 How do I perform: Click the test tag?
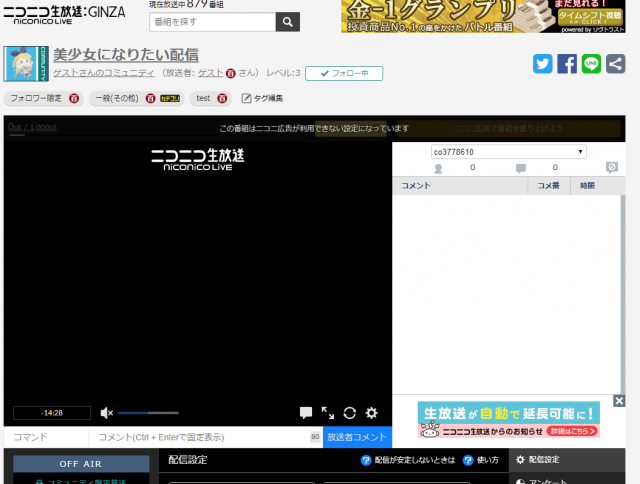203,98
